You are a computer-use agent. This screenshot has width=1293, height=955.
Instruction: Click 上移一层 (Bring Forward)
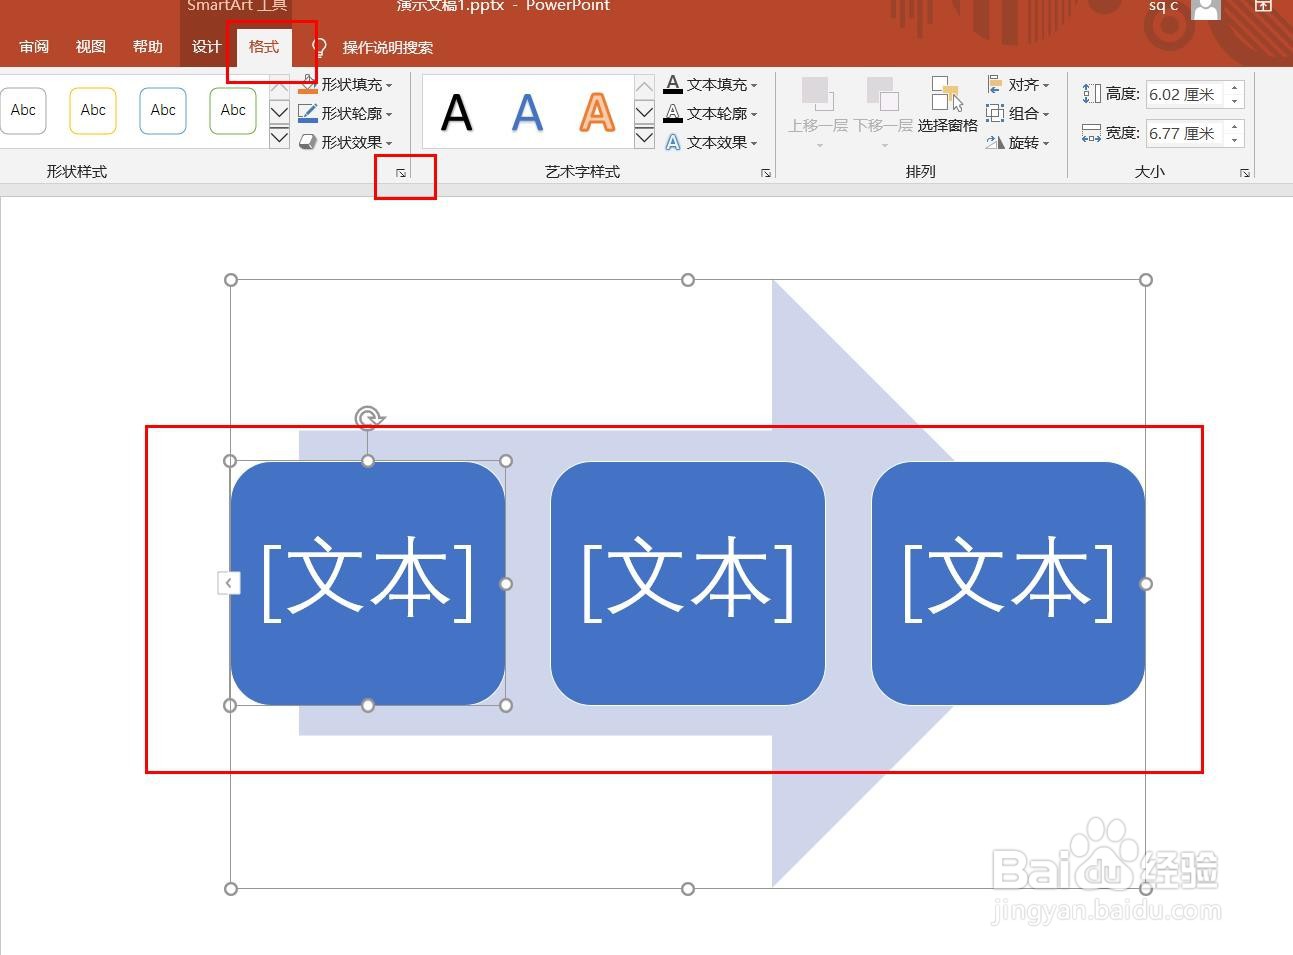point(818,105)
